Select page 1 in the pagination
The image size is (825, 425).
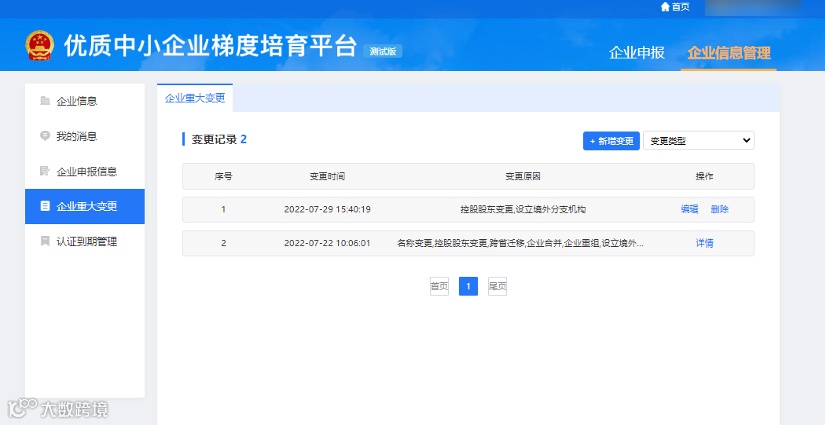pyautogui.click(x=468, y=286)
